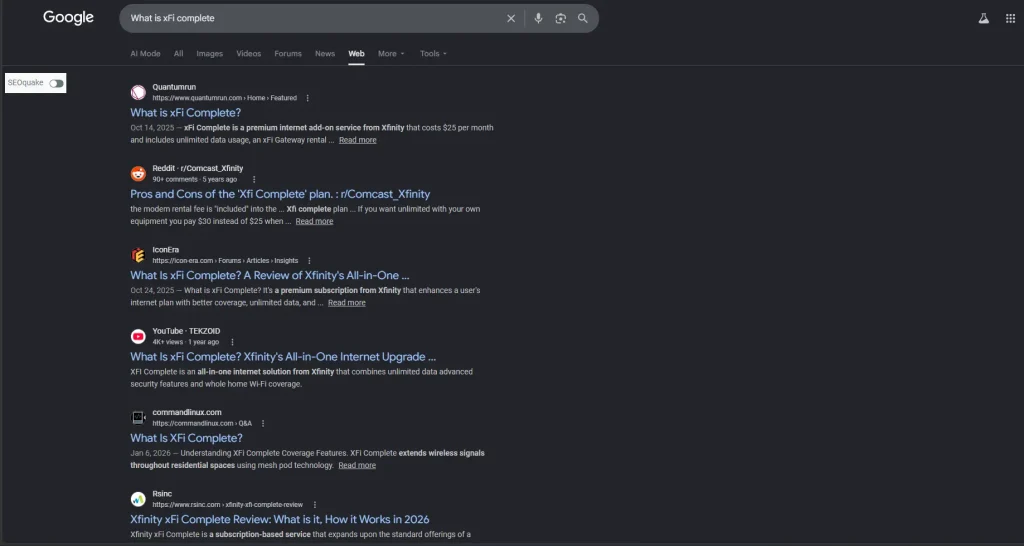Expand the More dropdown
The width and height of the screenshot is (1024, 546).
pyautogui.click(x=391, y=54)
